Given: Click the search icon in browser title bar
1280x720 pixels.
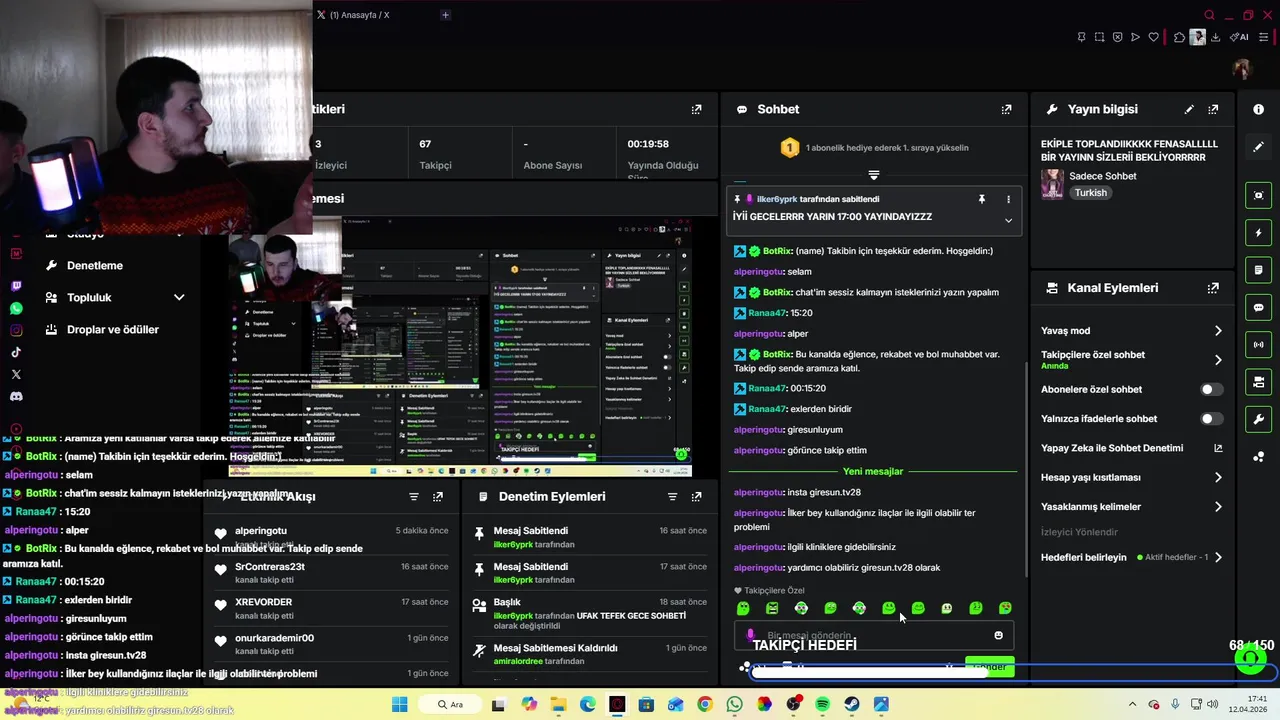Looking at the screenshot, I should point(1209,15).
